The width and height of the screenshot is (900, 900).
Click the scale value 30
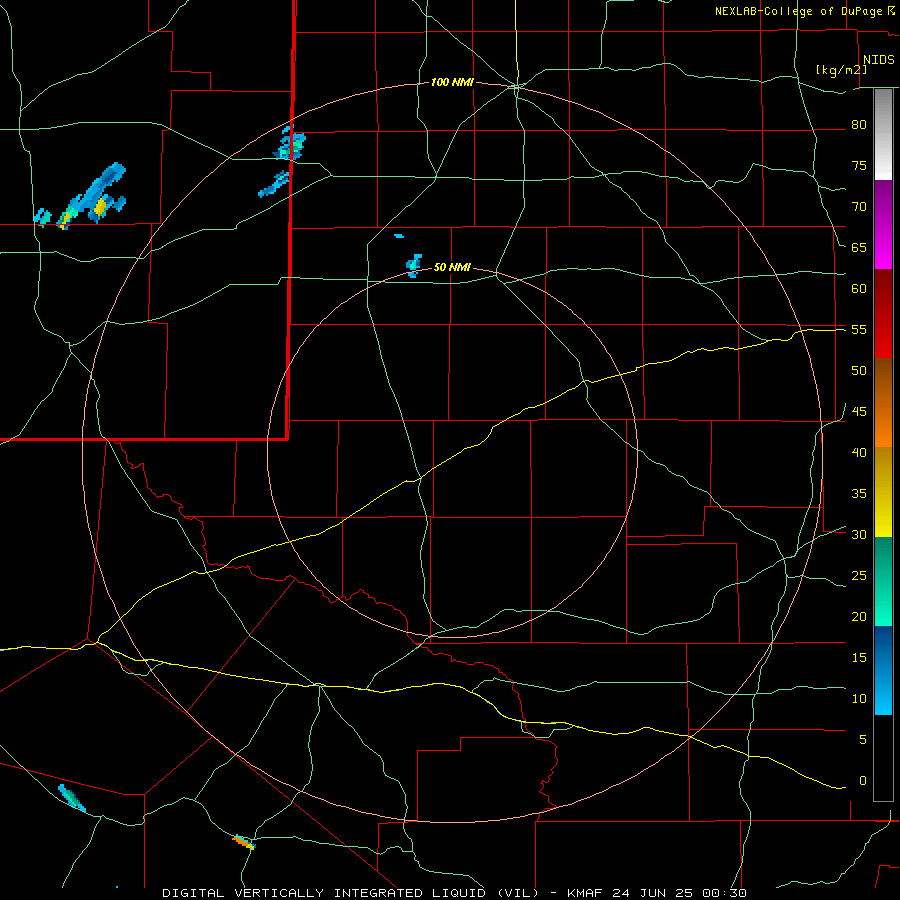[859, 534]
